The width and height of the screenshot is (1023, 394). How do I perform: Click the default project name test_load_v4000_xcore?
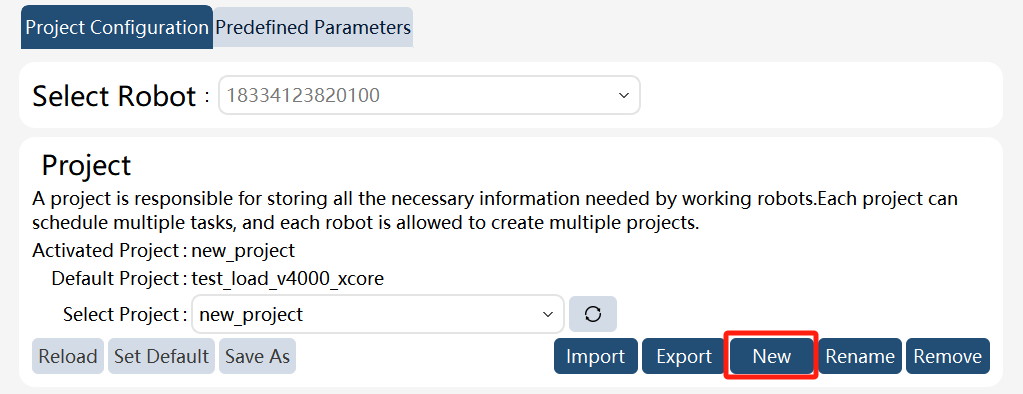288,279
